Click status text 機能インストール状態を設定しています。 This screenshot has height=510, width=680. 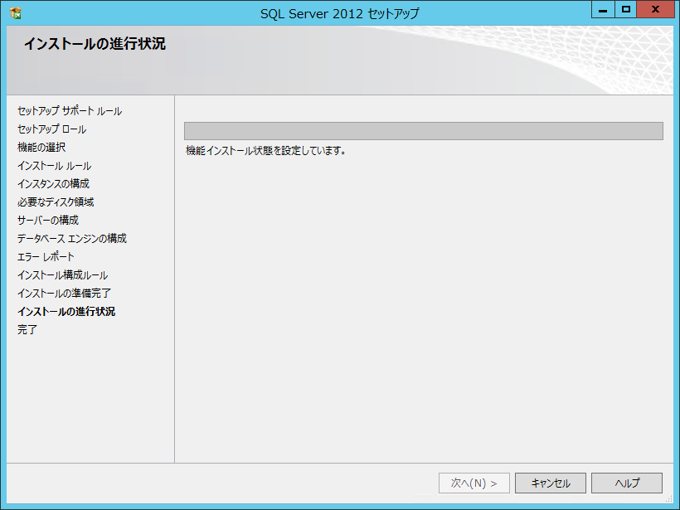265,151
